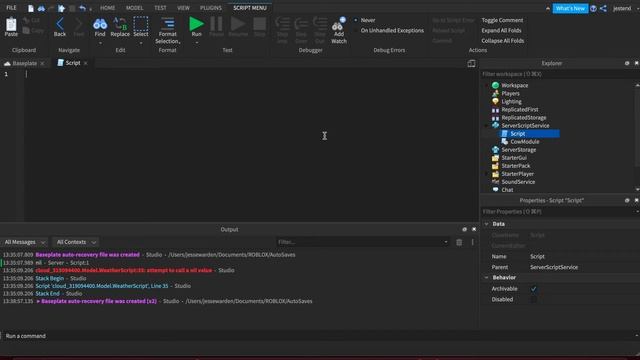Click the red WeatherScript error message
This screenshot has width=640, height=360.
[124, 270]
